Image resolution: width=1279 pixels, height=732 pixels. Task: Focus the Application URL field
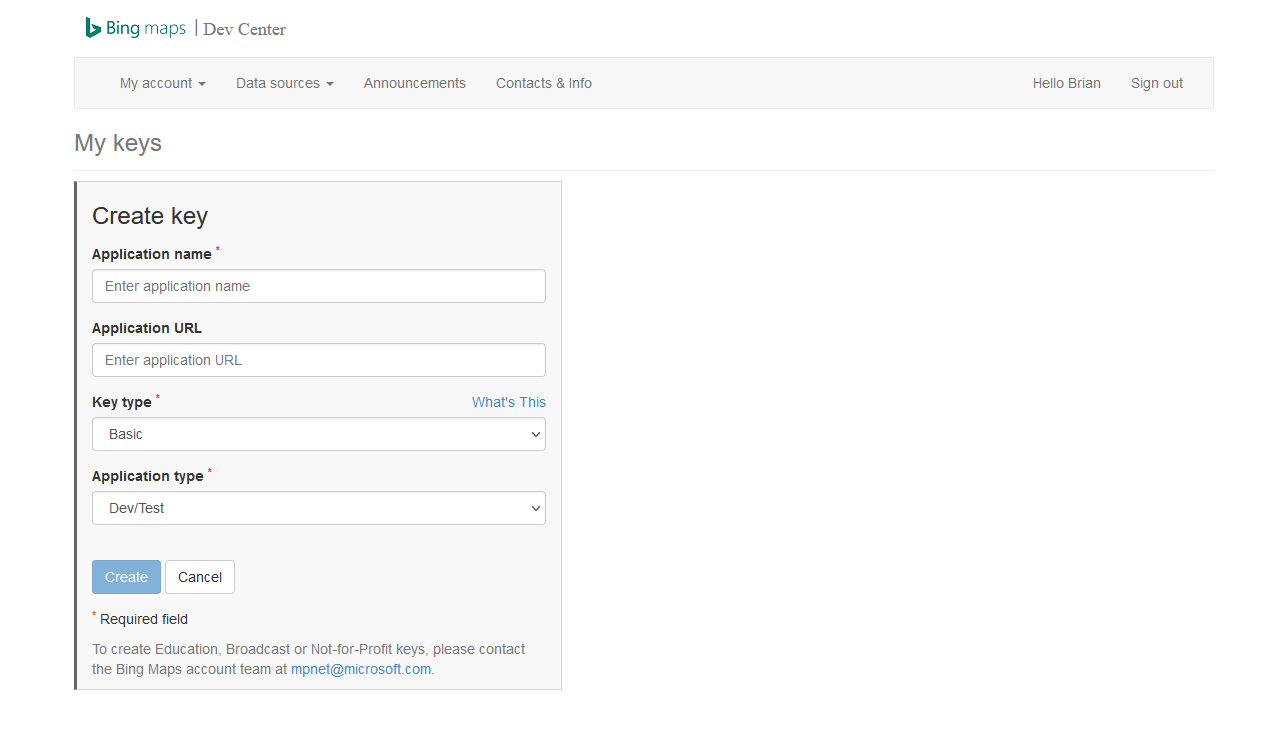[x=319, y=360]
